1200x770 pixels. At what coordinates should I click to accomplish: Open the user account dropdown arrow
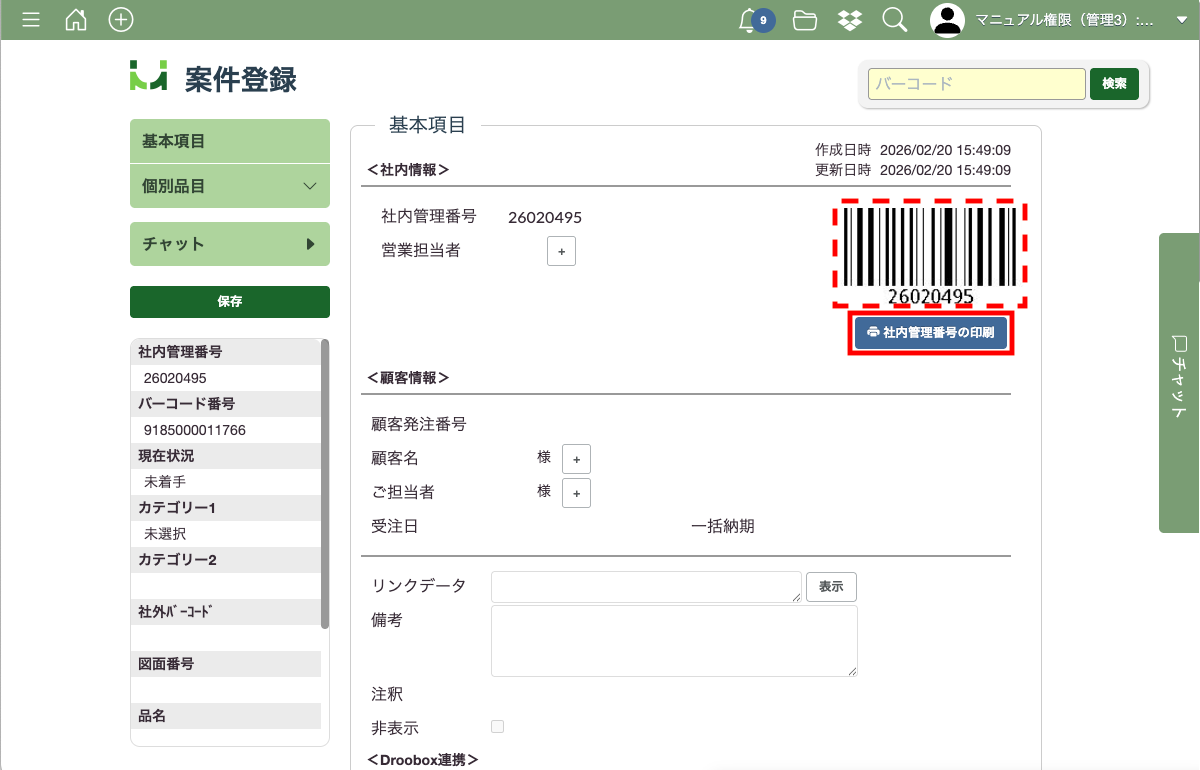(x=1181, y=21)
